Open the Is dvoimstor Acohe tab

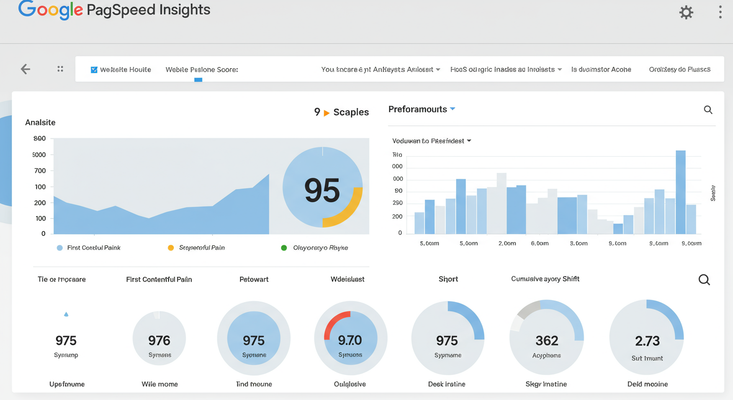(x=601, y=70)
